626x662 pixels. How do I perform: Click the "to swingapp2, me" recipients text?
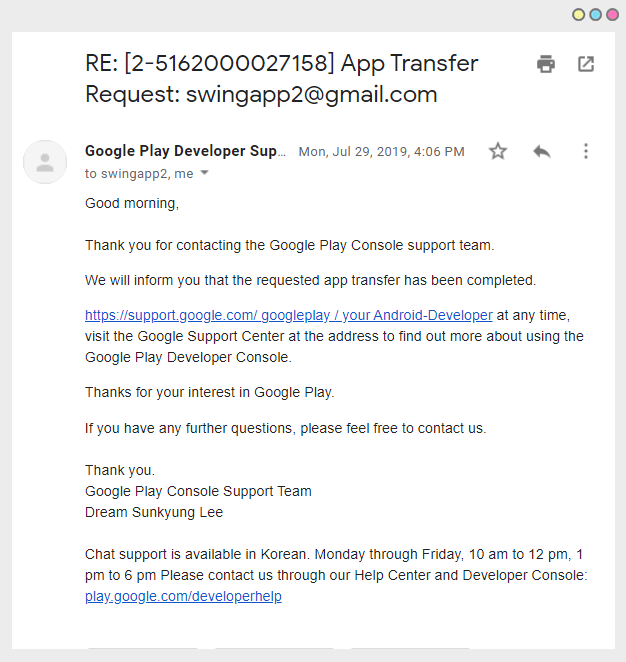[139, 173]
